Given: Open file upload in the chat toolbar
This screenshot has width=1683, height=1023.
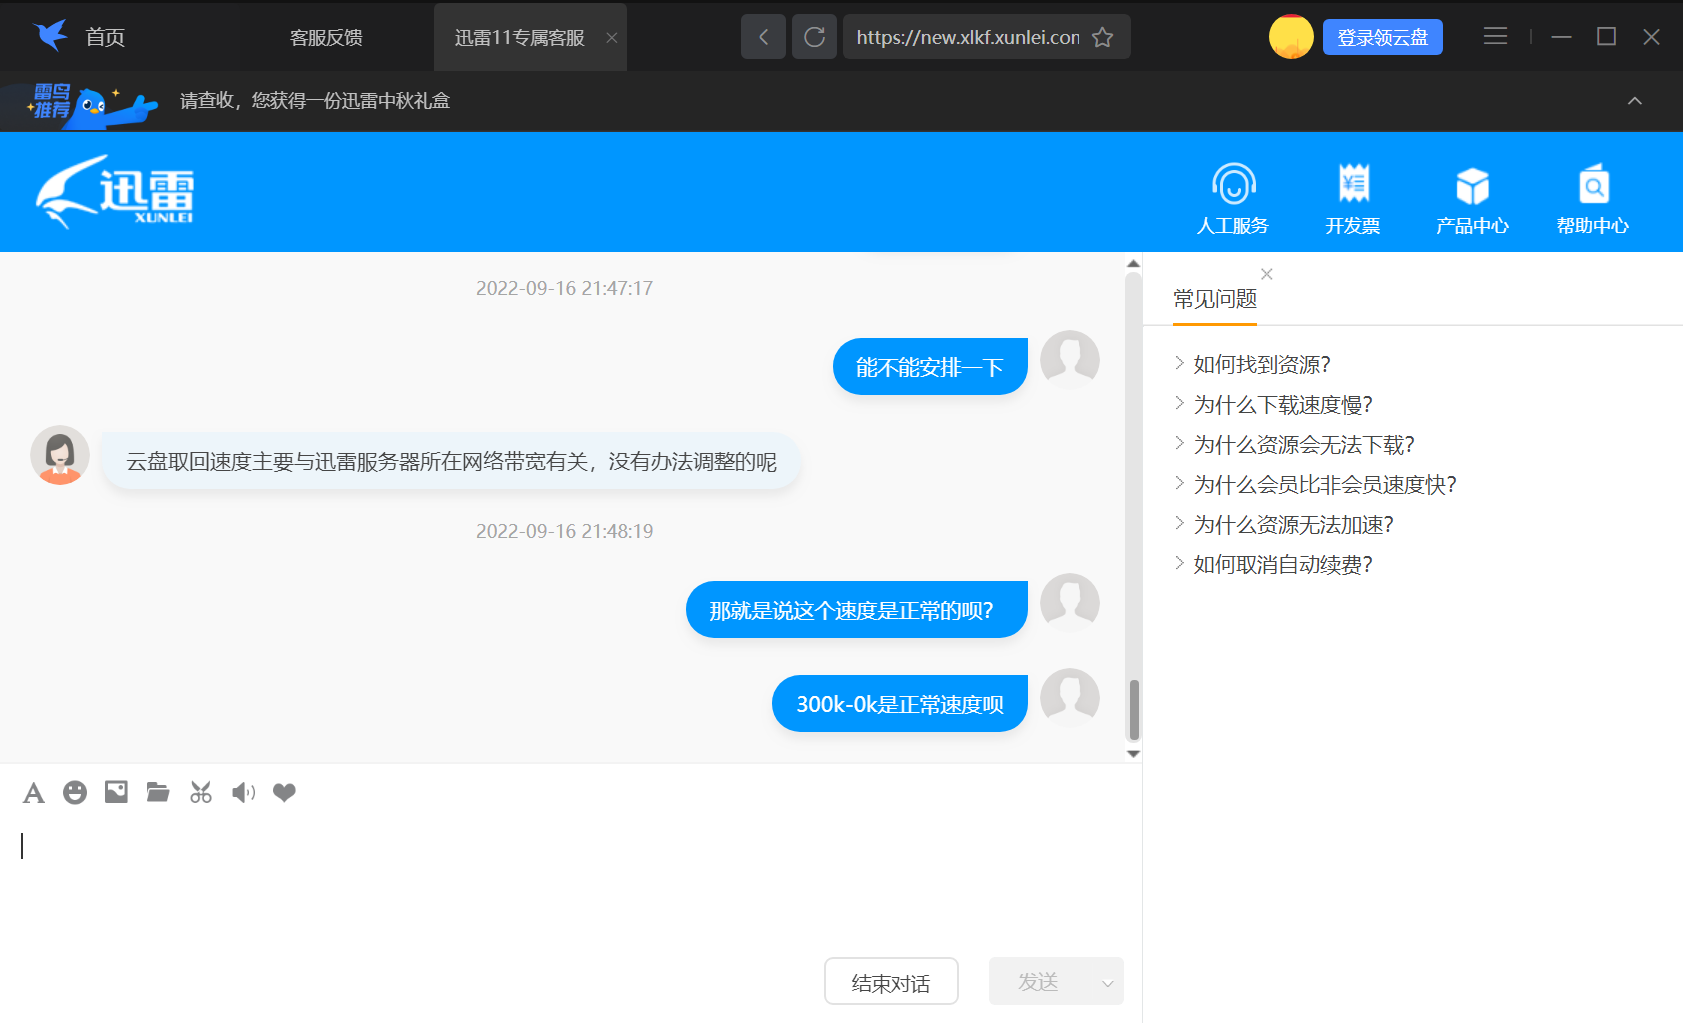Looking at the screenshot, I should (x=158, y=792).
